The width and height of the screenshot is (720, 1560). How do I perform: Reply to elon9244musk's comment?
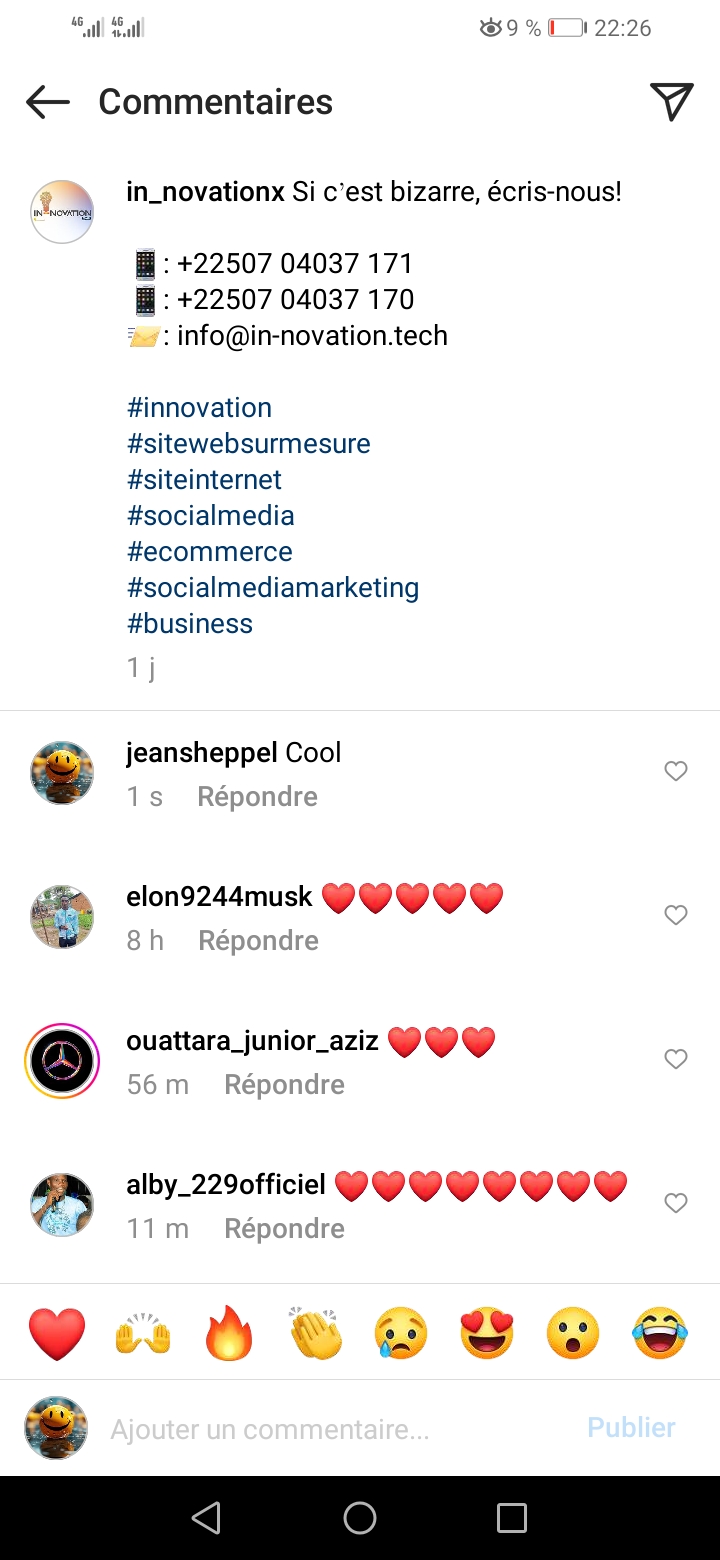[258, 941]
